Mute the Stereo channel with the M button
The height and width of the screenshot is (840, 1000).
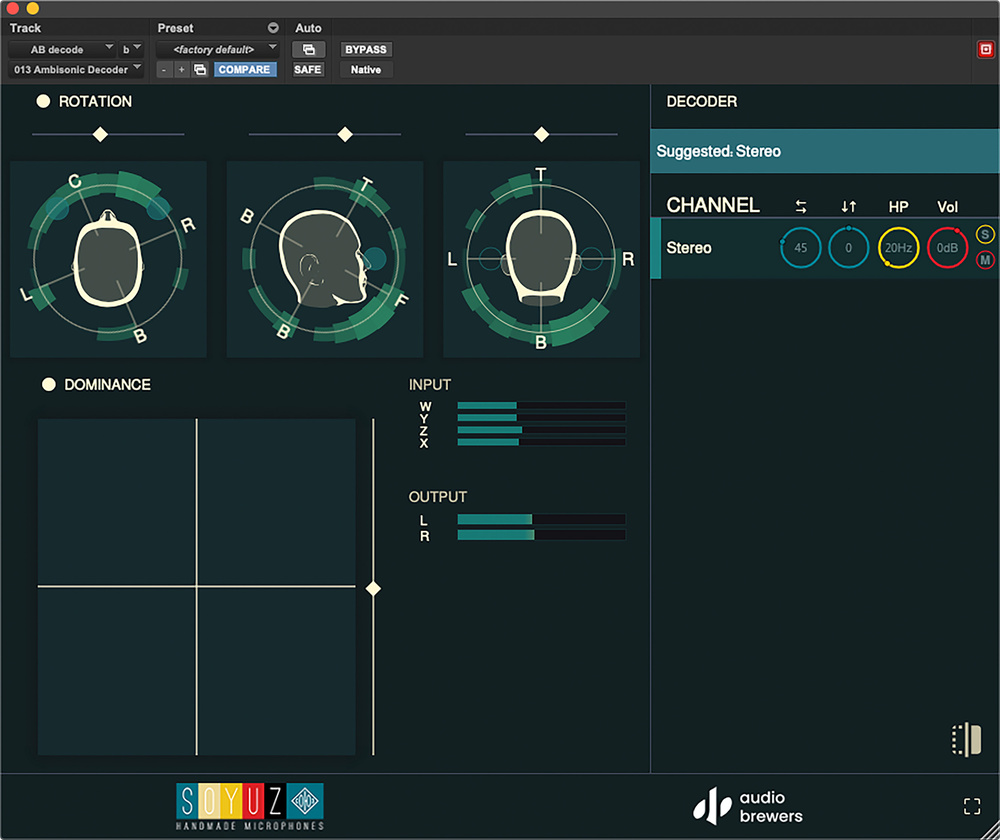pos(985,261)
